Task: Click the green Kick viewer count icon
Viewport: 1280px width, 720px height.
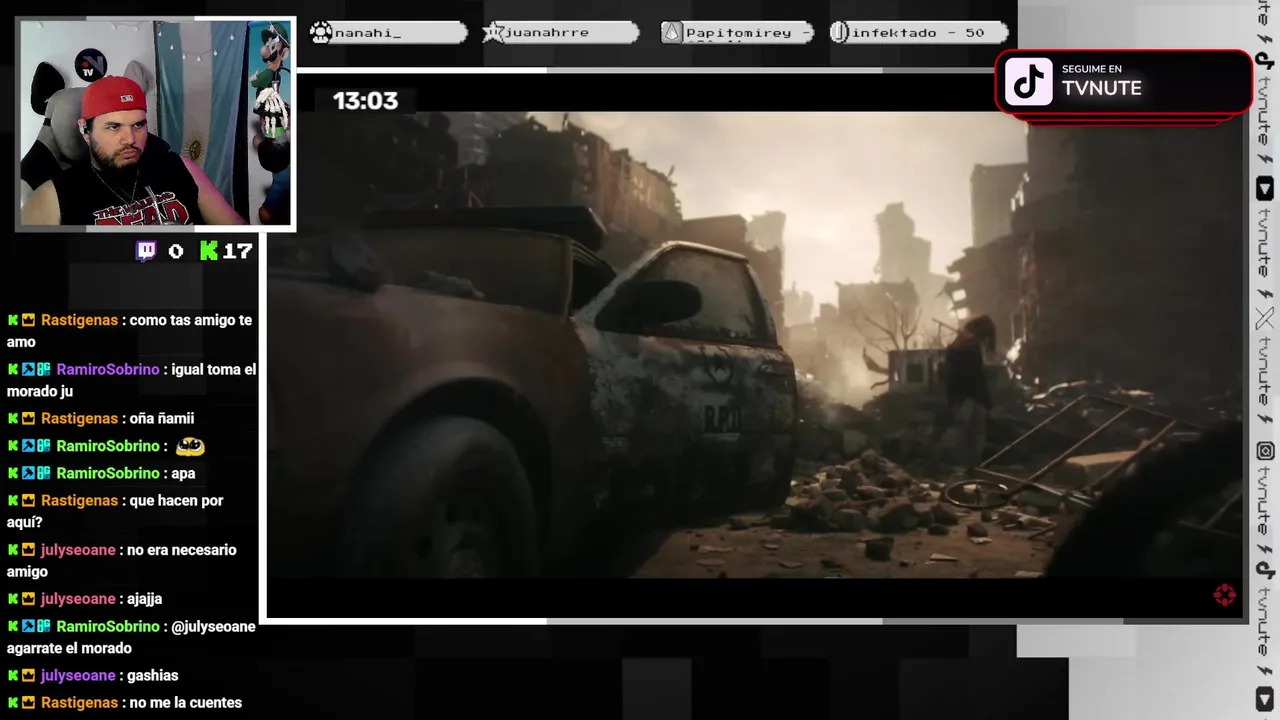Action: [x=209, y=251]
